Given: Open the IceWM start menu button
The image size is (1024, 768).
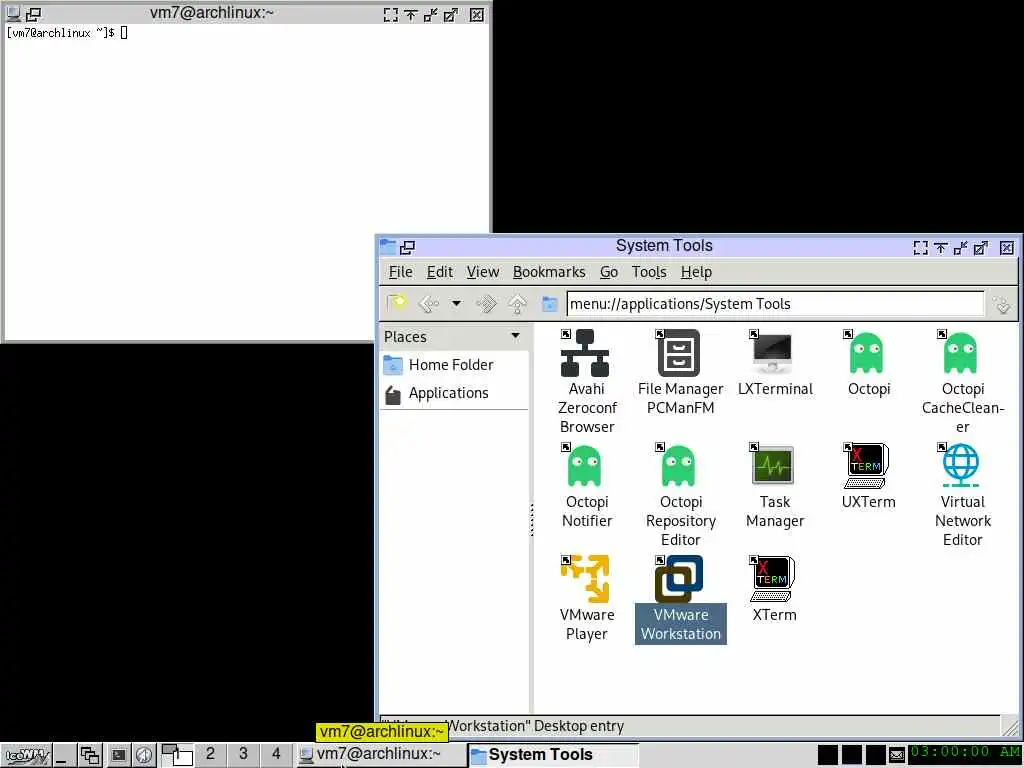Looking at the screenshot, I should (27, 756).
